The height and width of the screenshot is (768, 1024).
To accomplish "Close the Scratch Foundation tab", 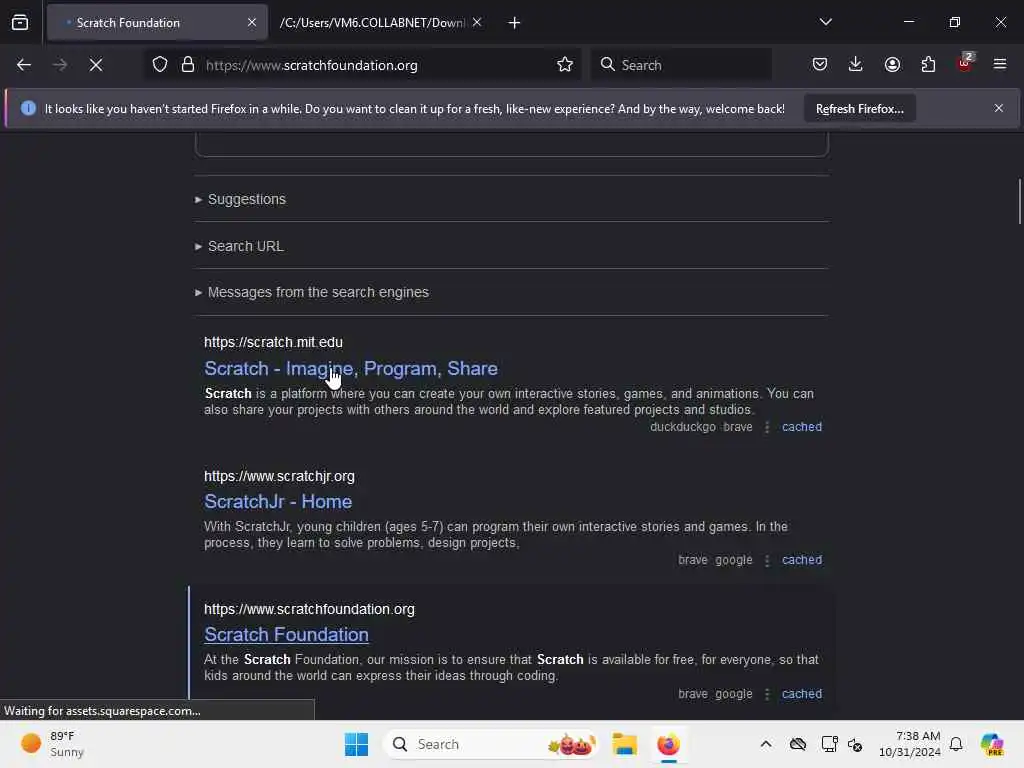I will pos(252,22).
